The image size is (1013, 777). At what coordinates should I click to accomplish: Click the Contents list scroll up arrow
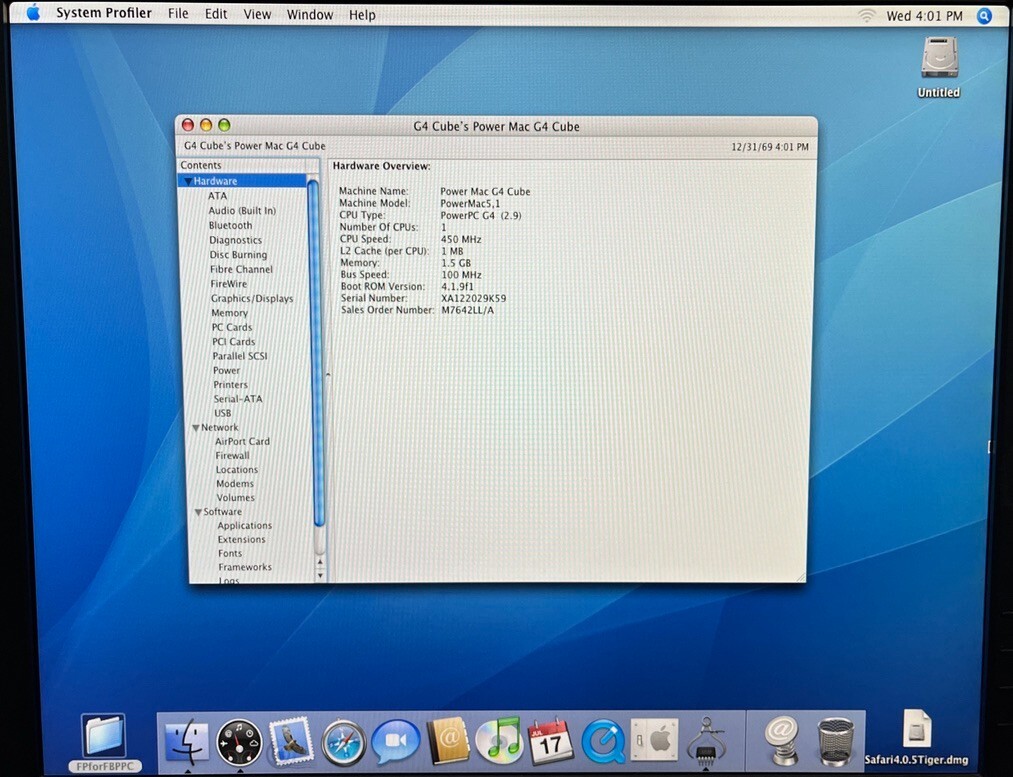pyautogui.click(x=320, y=562)
